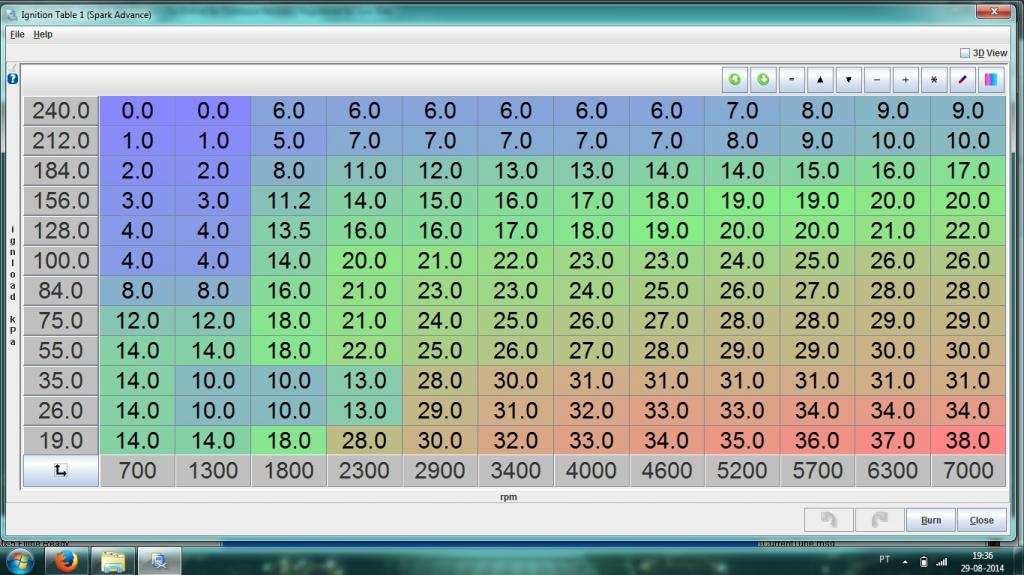Select the 13.5 cell
Viewport: 1024px width, 575px height.
point(289,231)
